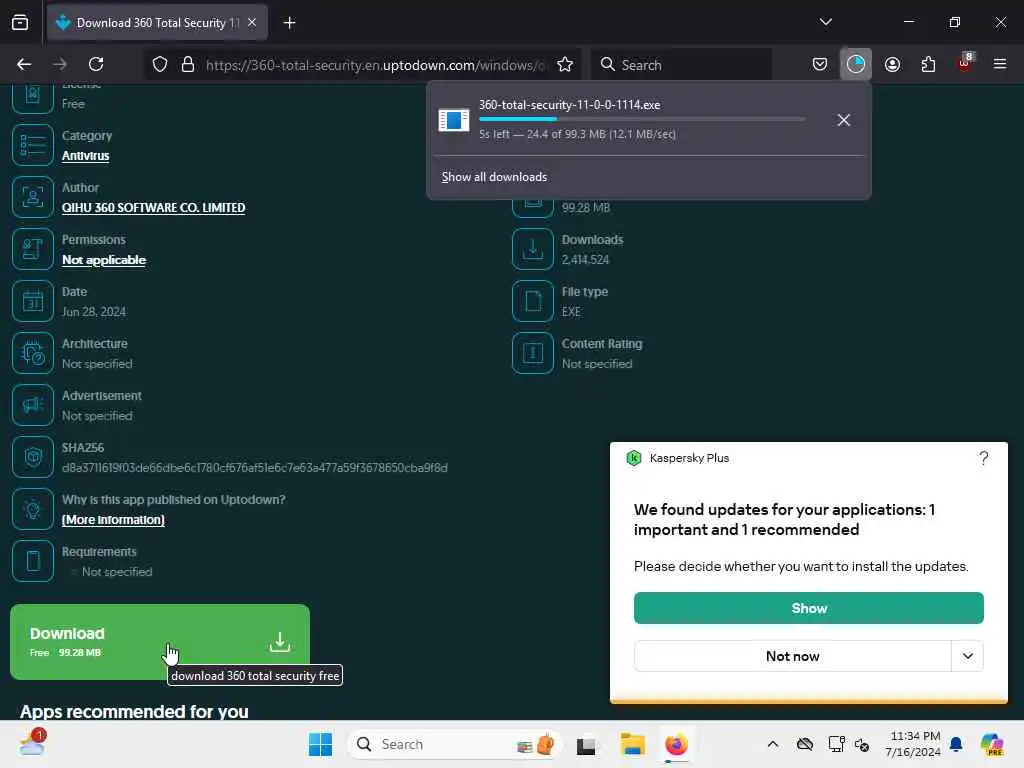Go back to the previous page

24,64
